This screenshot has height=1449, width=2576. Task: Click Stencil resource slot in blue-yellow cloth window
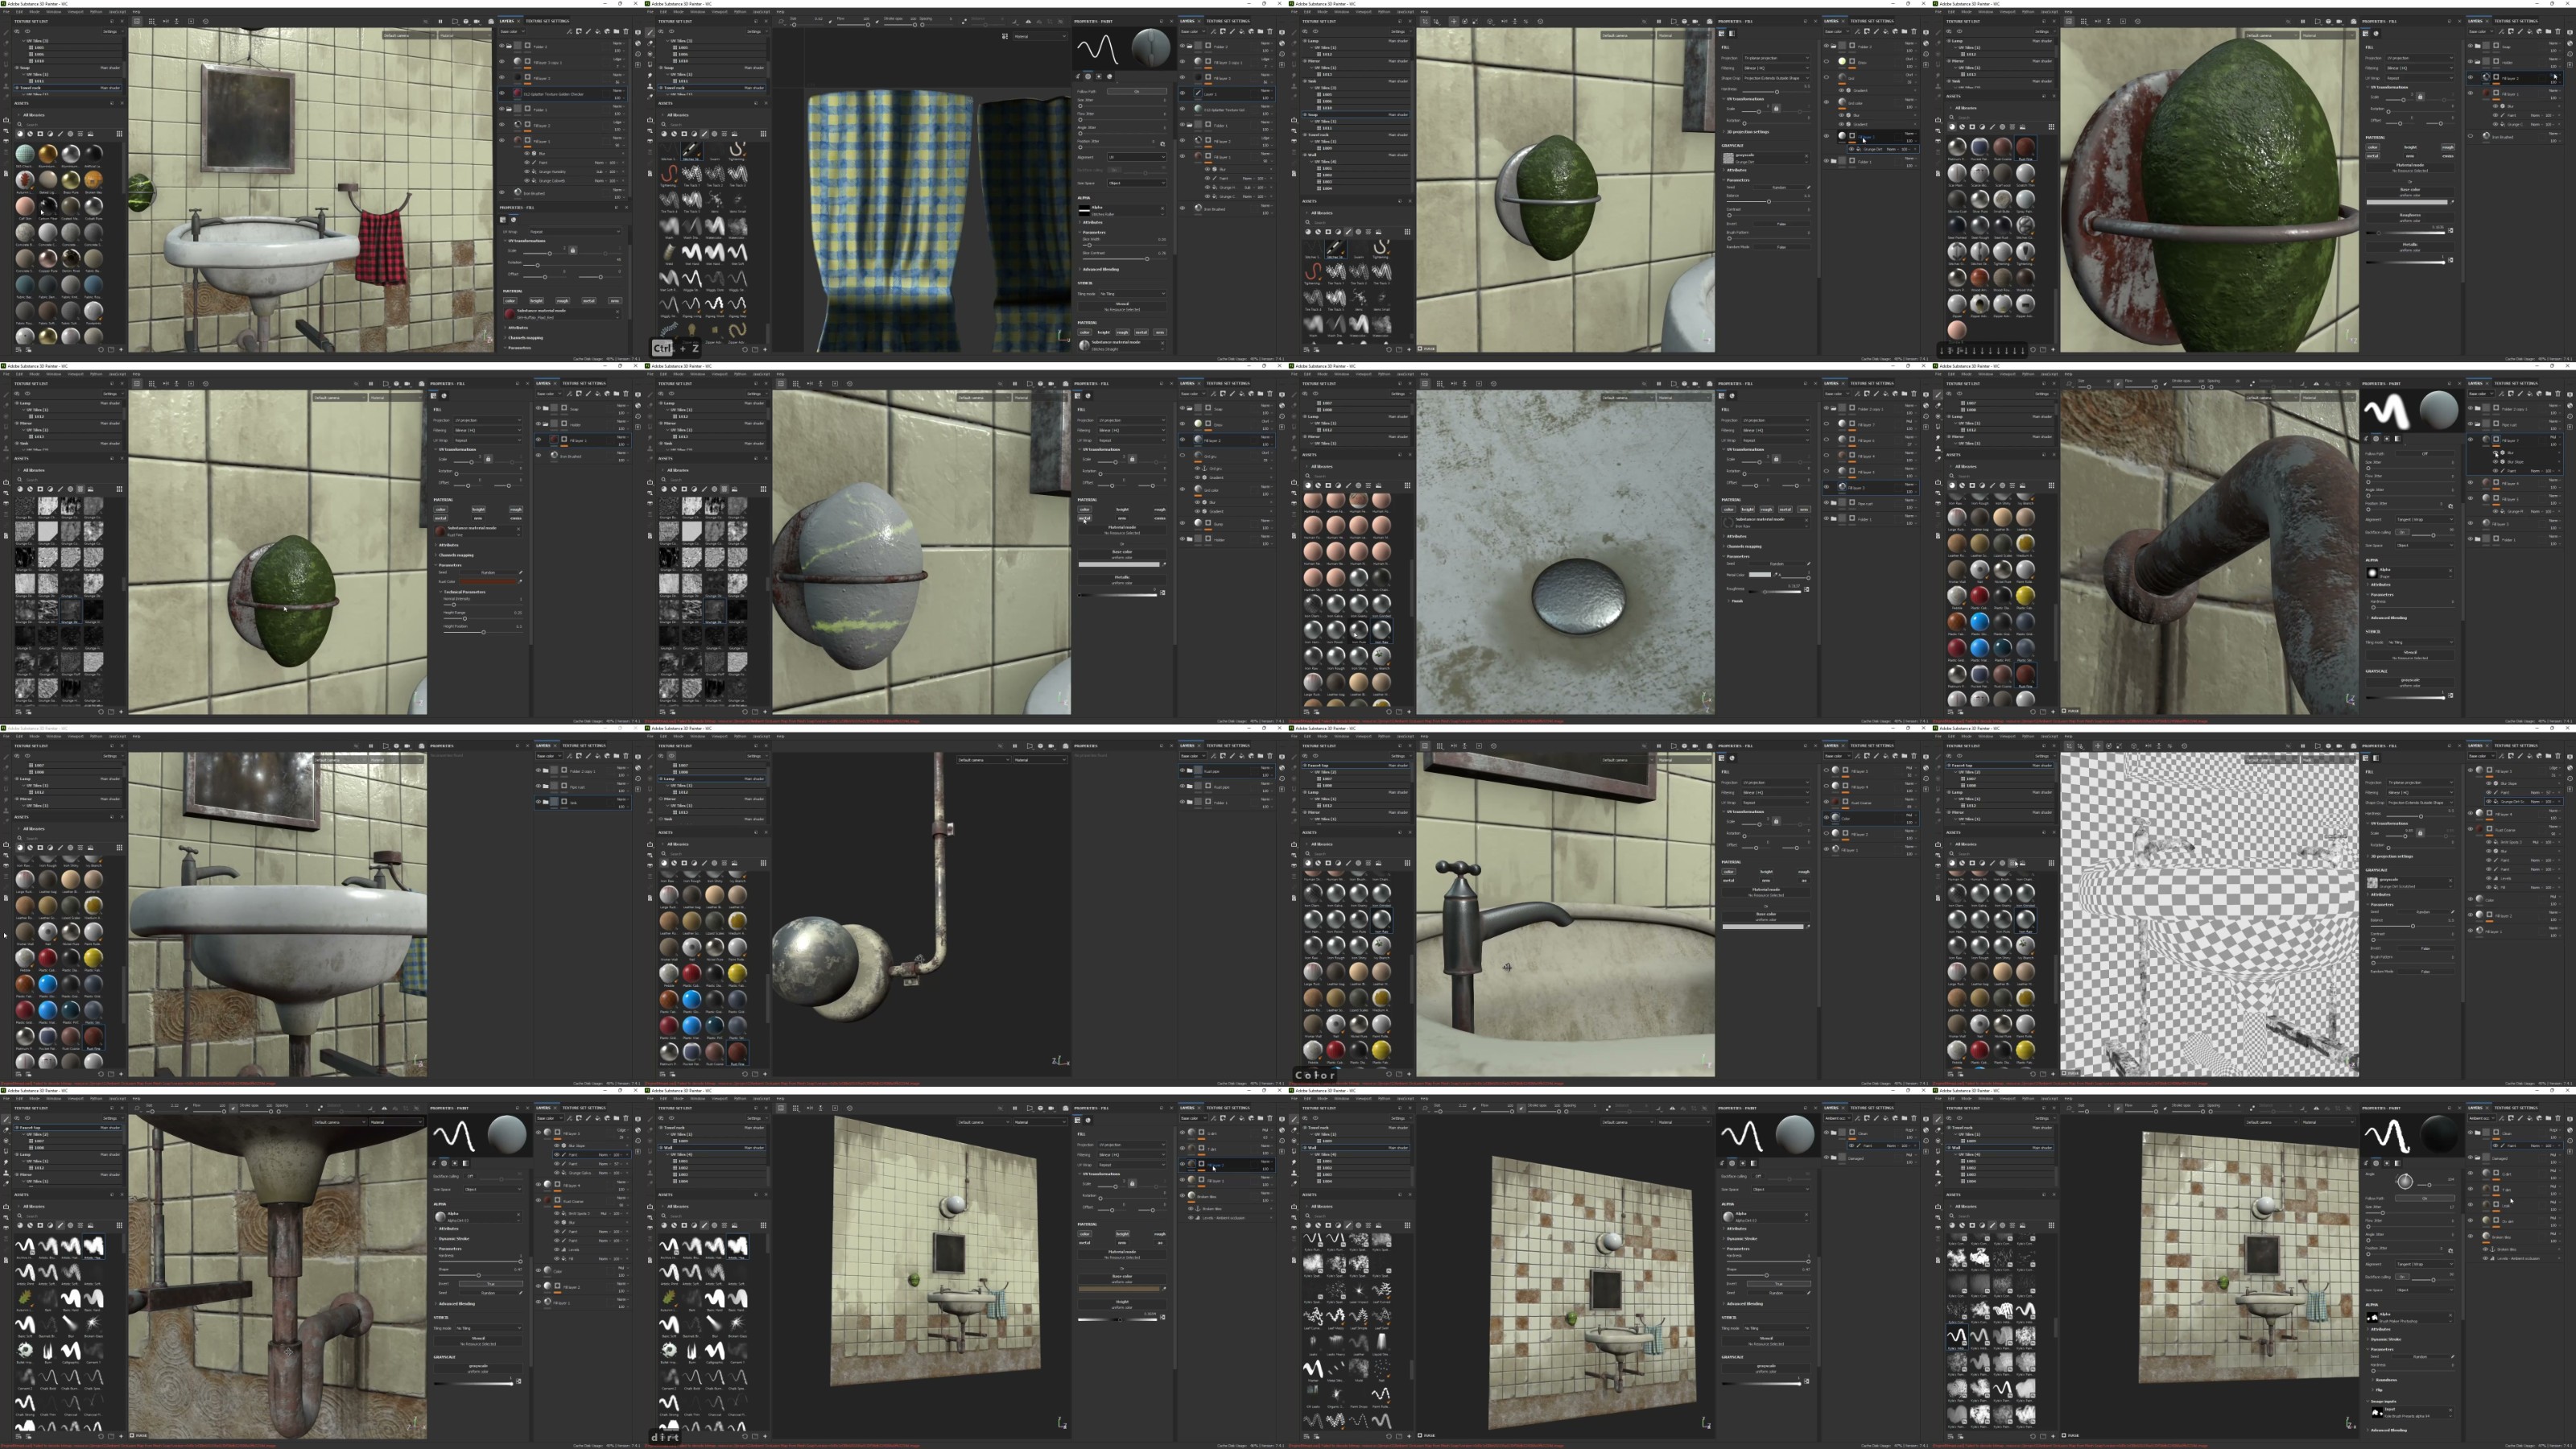[x=1122, y=306]
